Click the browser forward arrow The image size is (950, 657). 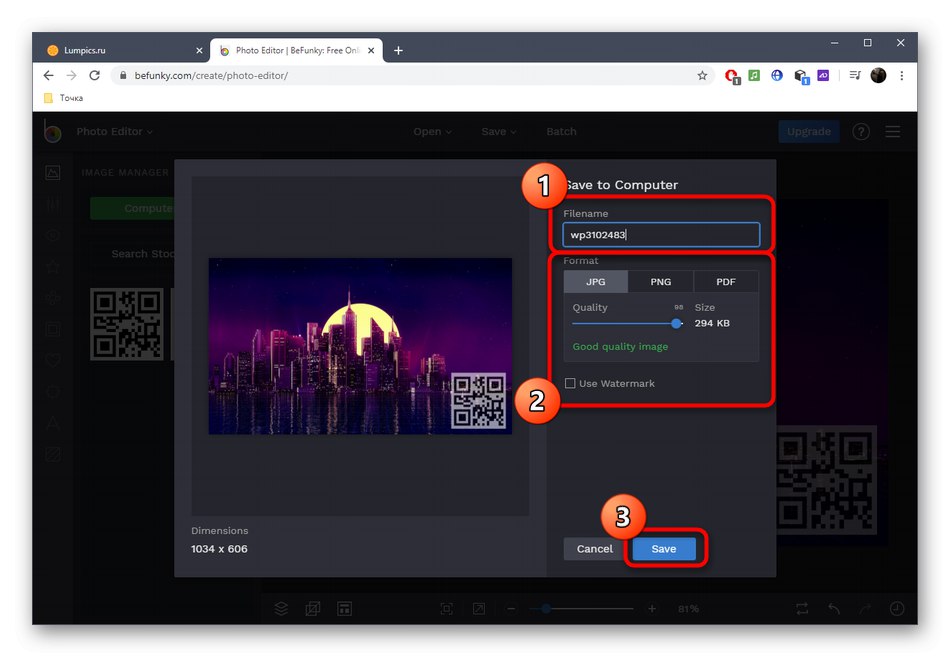(x=71, y=75)
